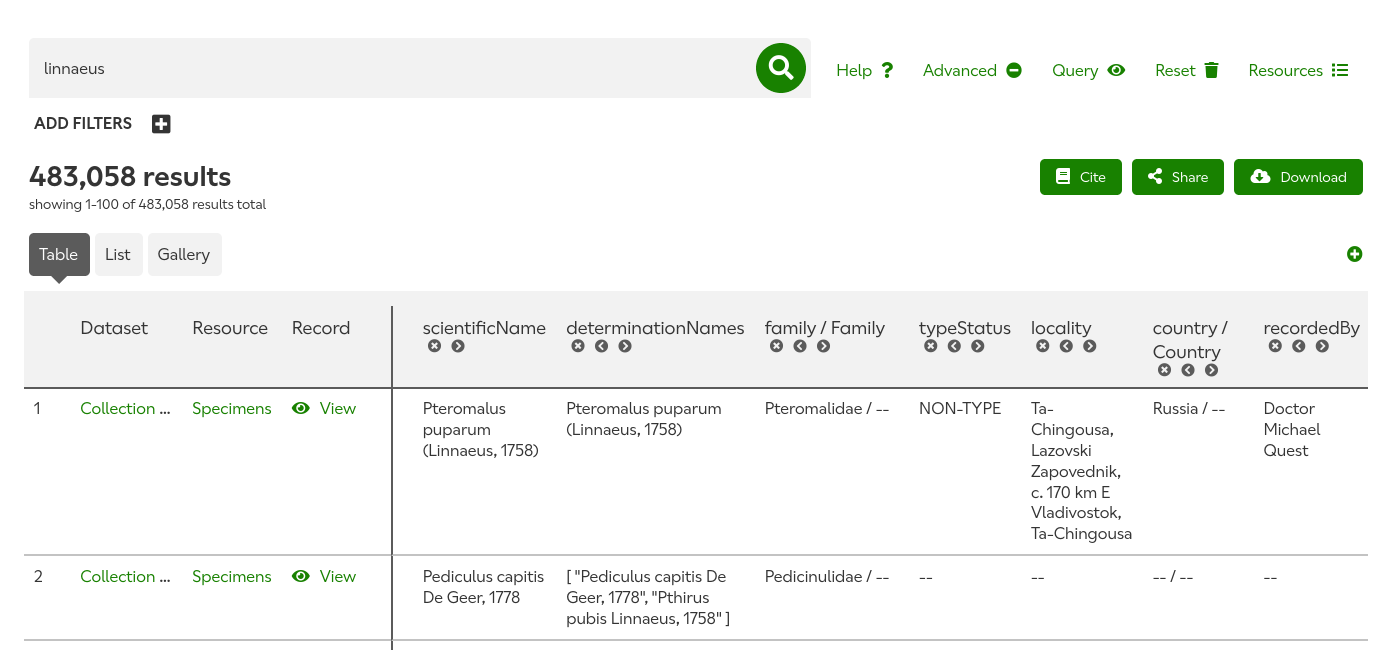The height and width of the screenshot is (650, 1381).
Task: Click the 483,058 results heading
Action: point(130,177)
